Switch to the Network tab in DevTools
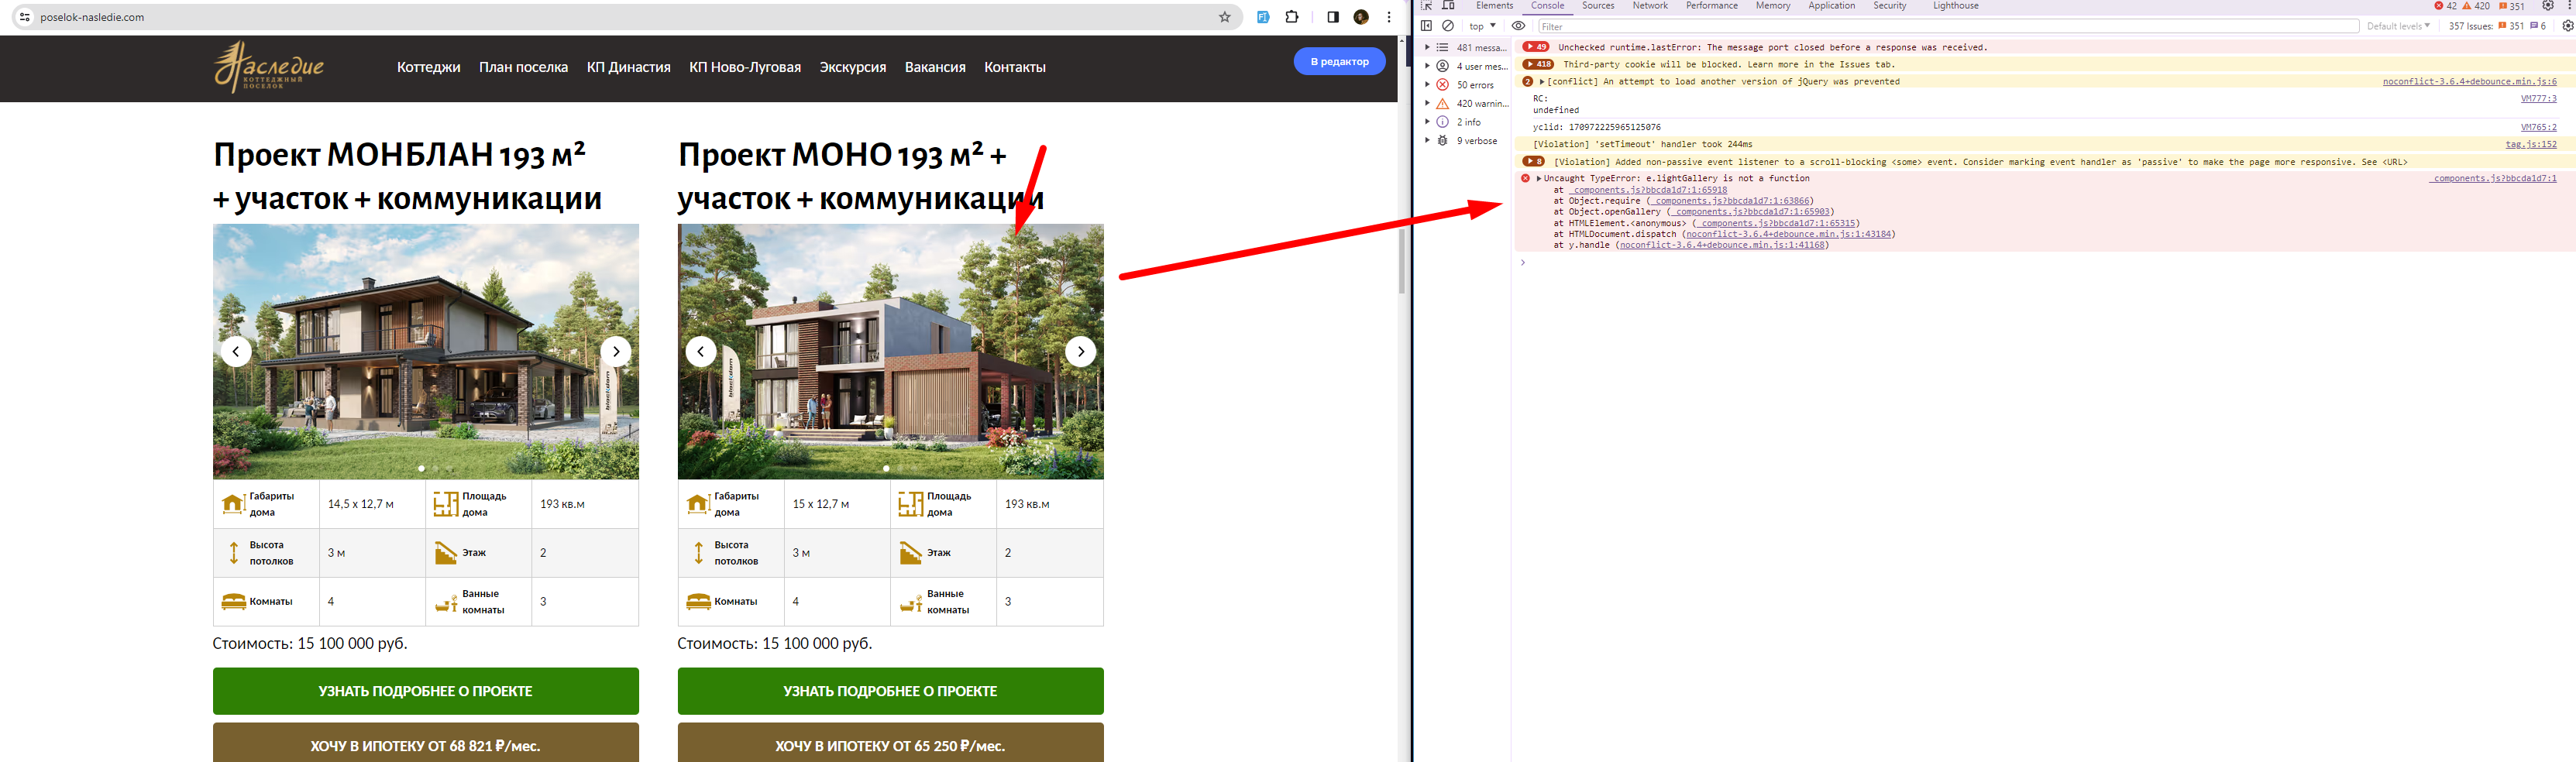This screenshot has height=762, width=2576. pyautogui.click(x=1649, y=6)
